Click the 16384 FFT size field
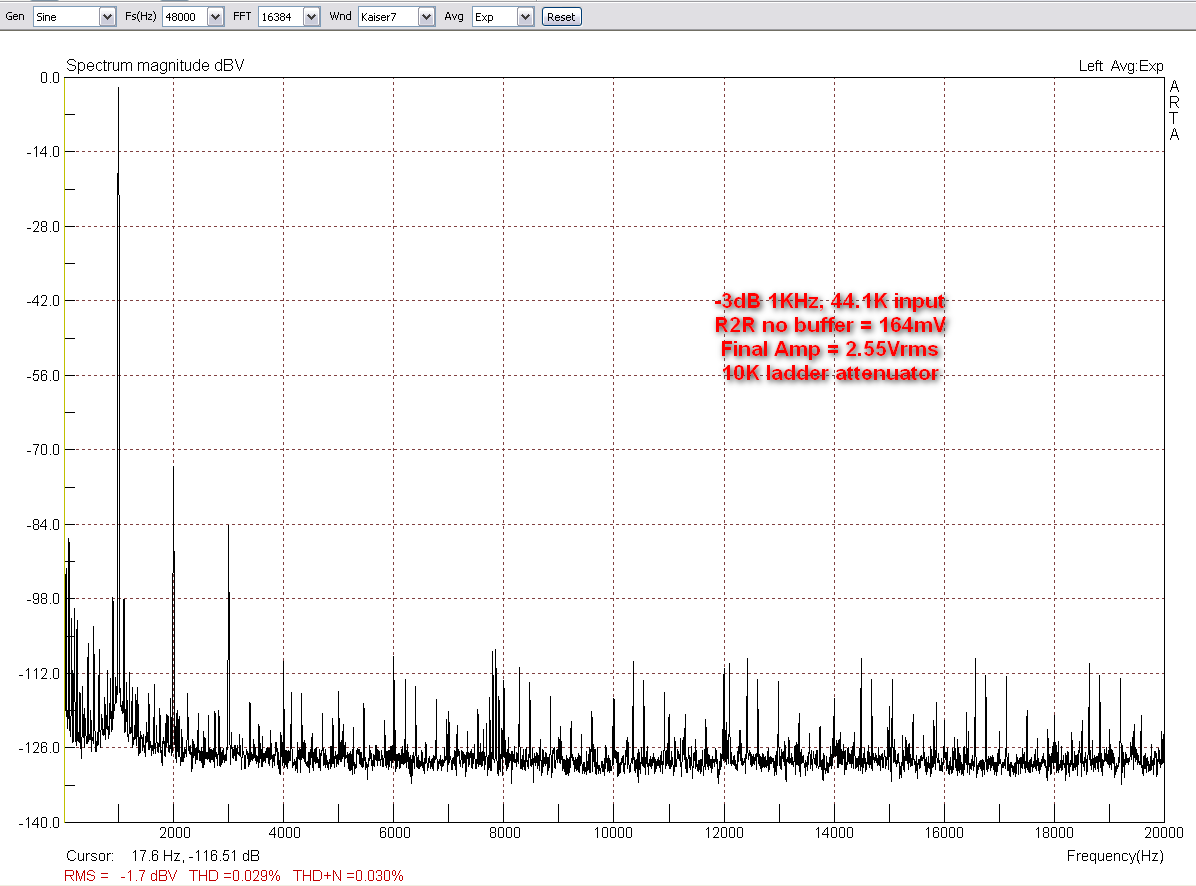 coord(279,17)
